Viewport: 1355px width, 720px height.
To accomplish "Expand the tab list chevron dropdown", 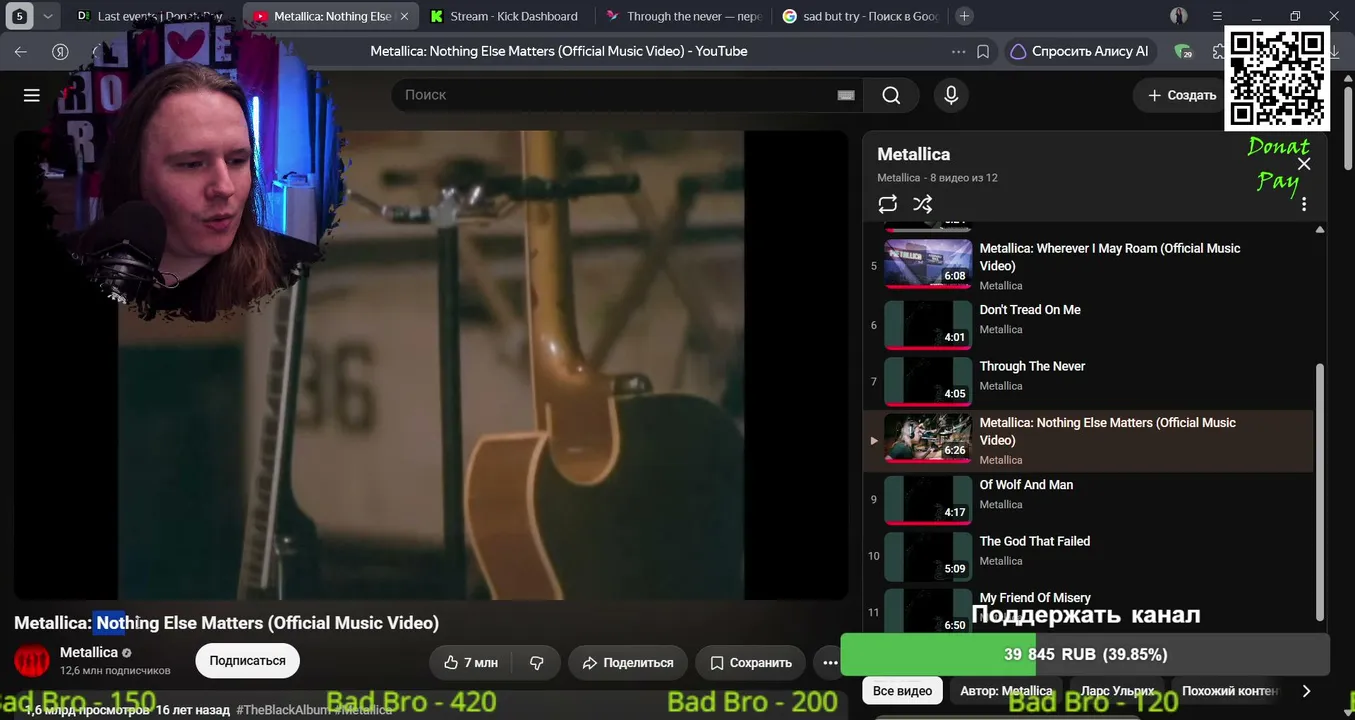I will 47,16.
